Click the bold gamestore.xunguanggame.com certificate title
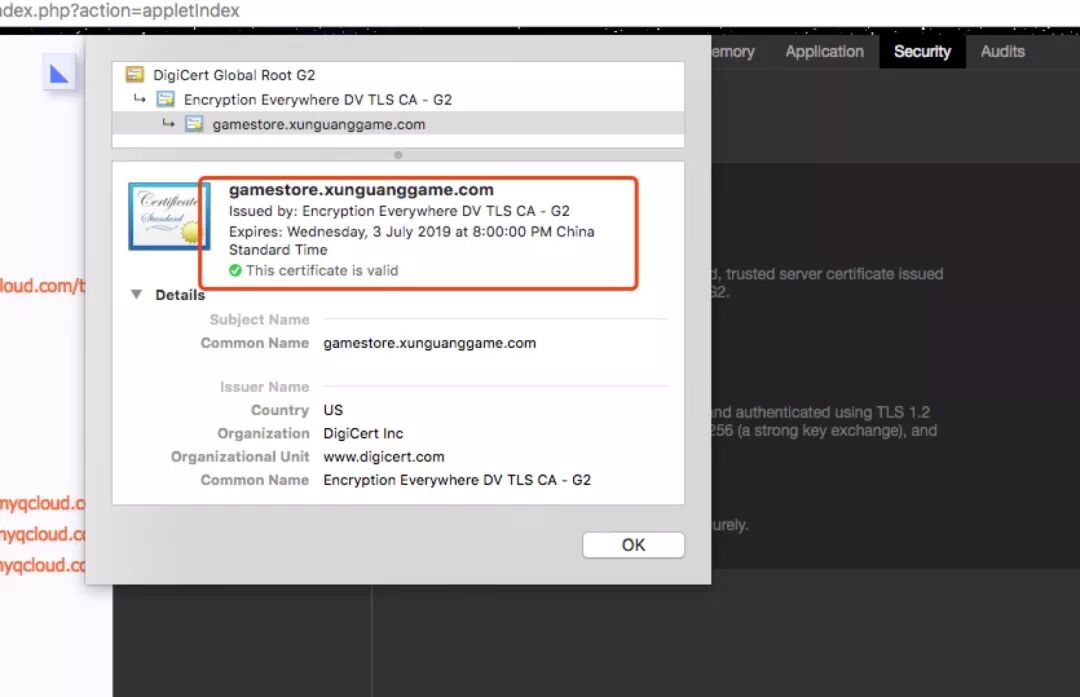Screen dimensions: 1080x697 [361, 189]
